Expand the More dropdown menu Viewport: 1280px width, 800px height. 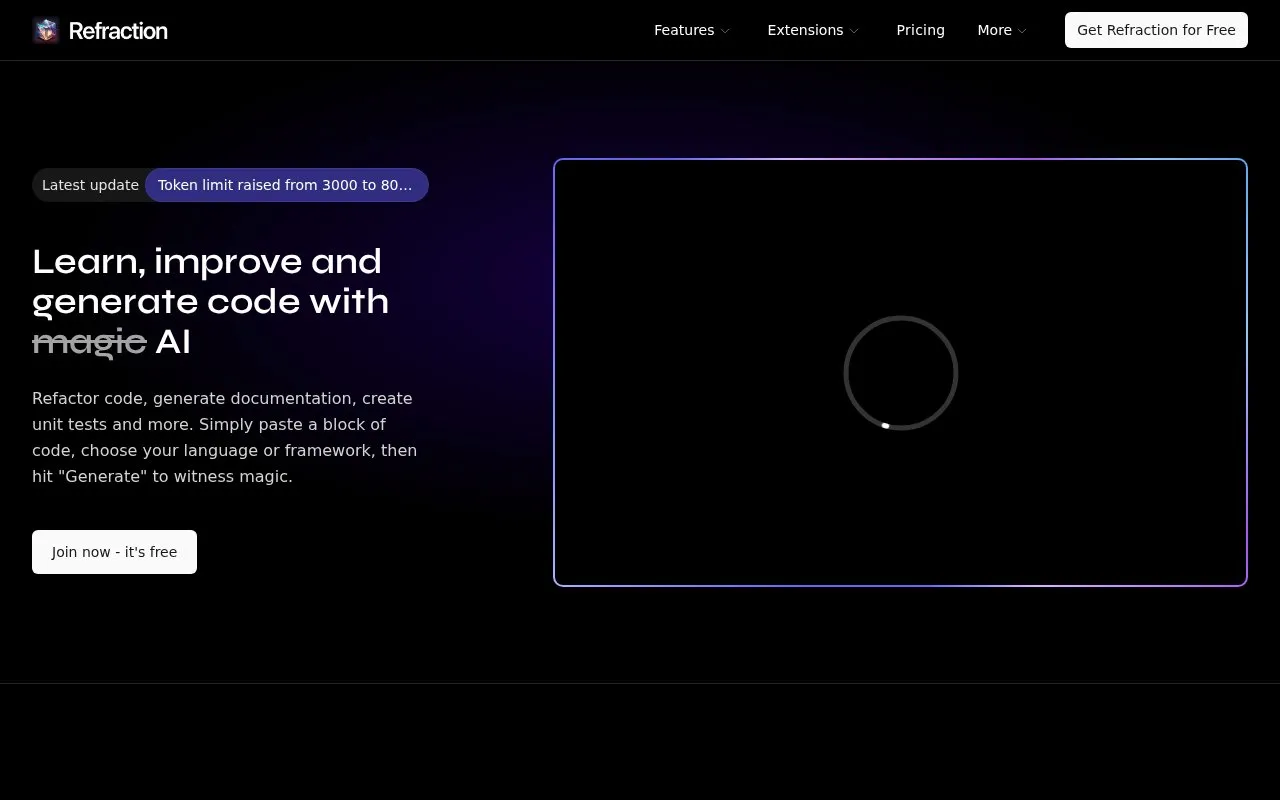coord(1002,30)
